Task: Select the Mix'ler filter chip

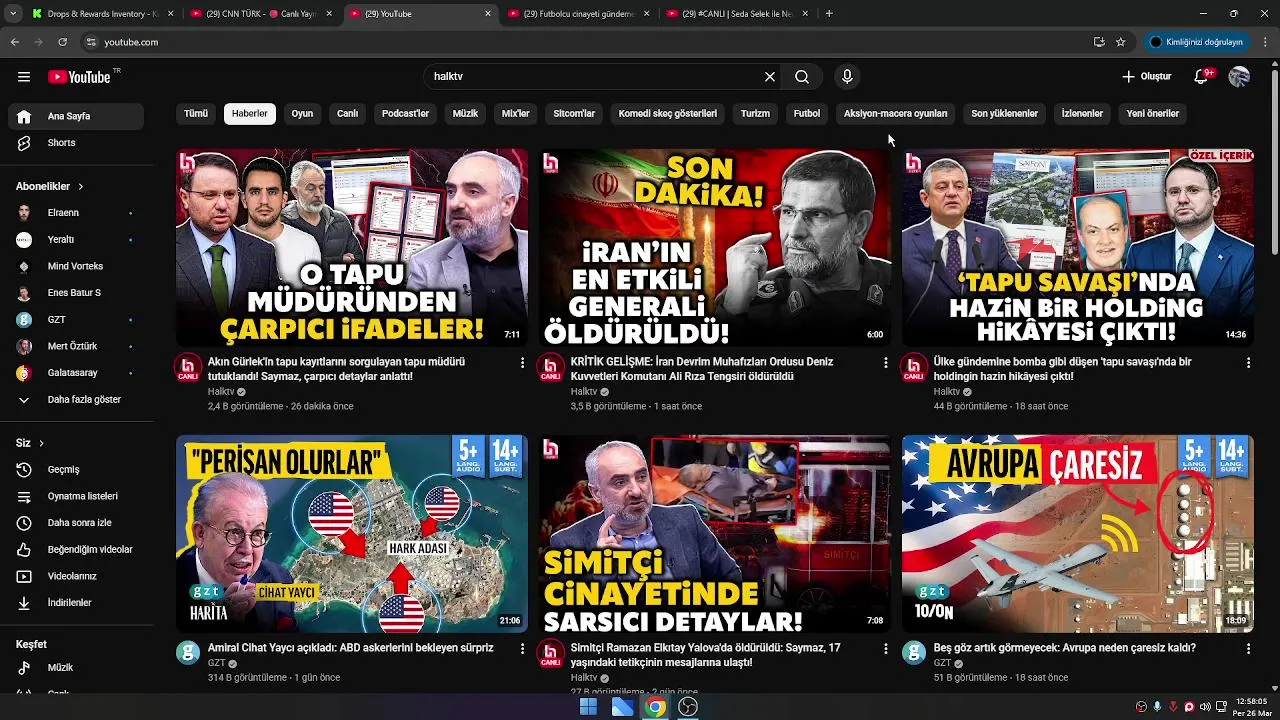Action: click(x=516, y=114)
